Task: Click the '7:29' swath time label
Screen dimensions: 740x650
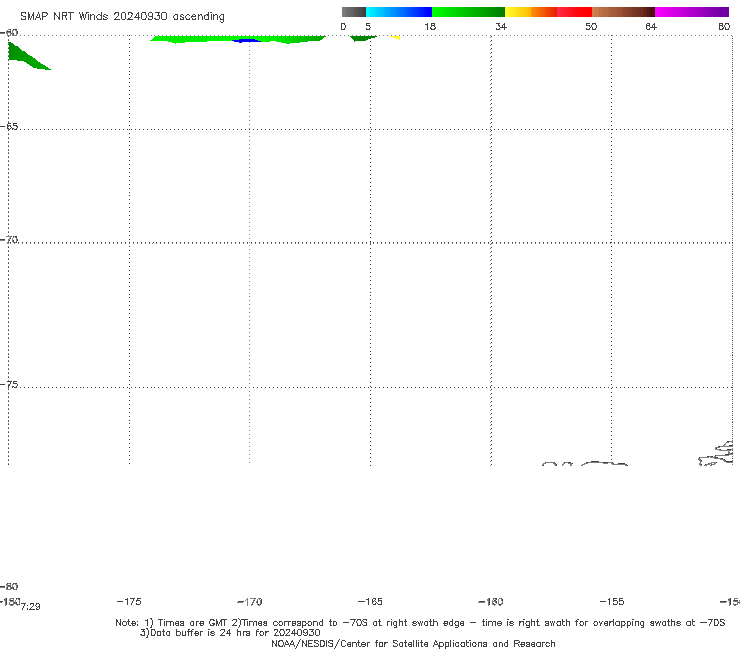Action: point(31,607)
